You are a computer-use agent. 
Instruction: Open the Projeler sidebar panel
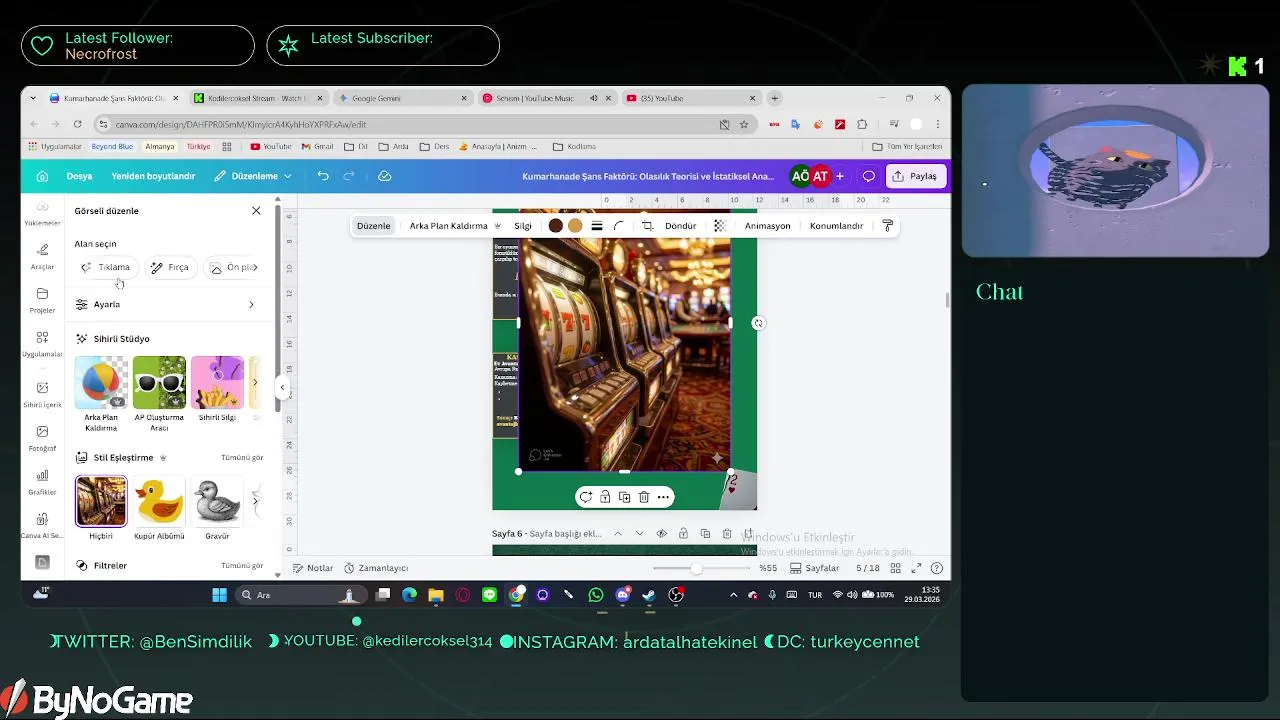coord(42,300)
